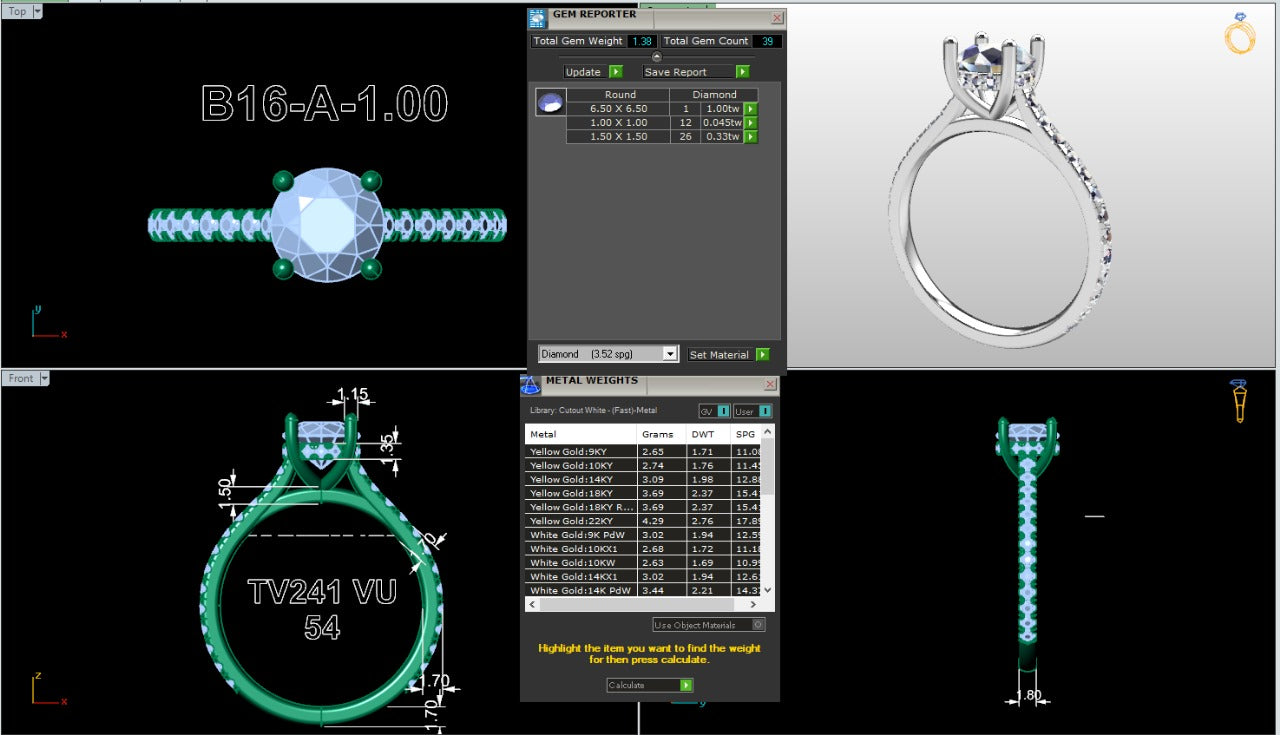
Task: Click the B16-A-1.00 label in Top viewport
Action: tap(324, 104)
